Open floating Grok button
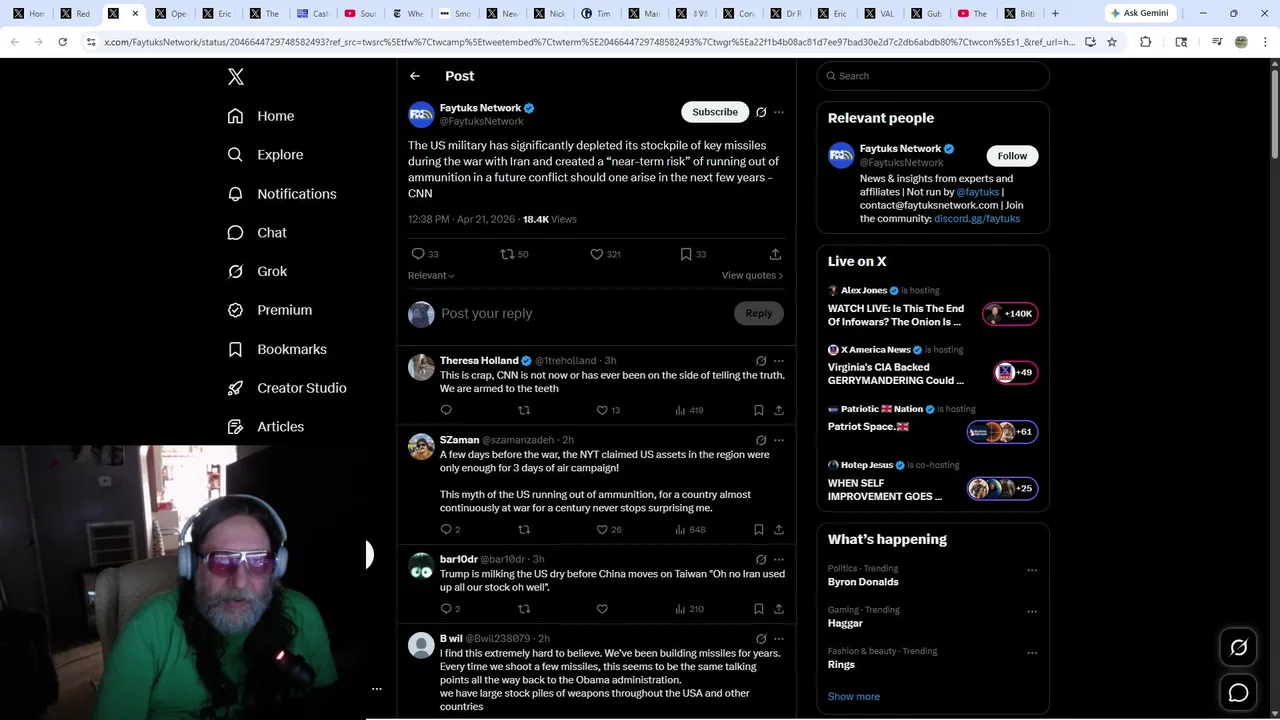Viewport: 1280px width, 720px height. 1239,648
